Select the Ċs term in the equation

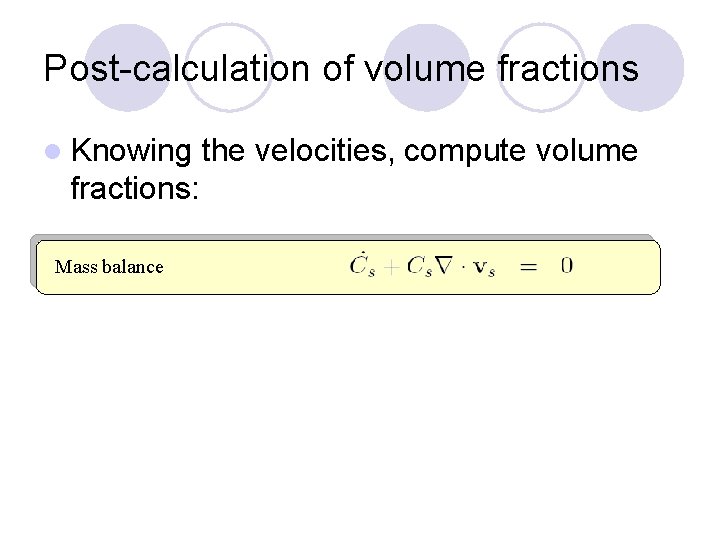coord(362,265)
